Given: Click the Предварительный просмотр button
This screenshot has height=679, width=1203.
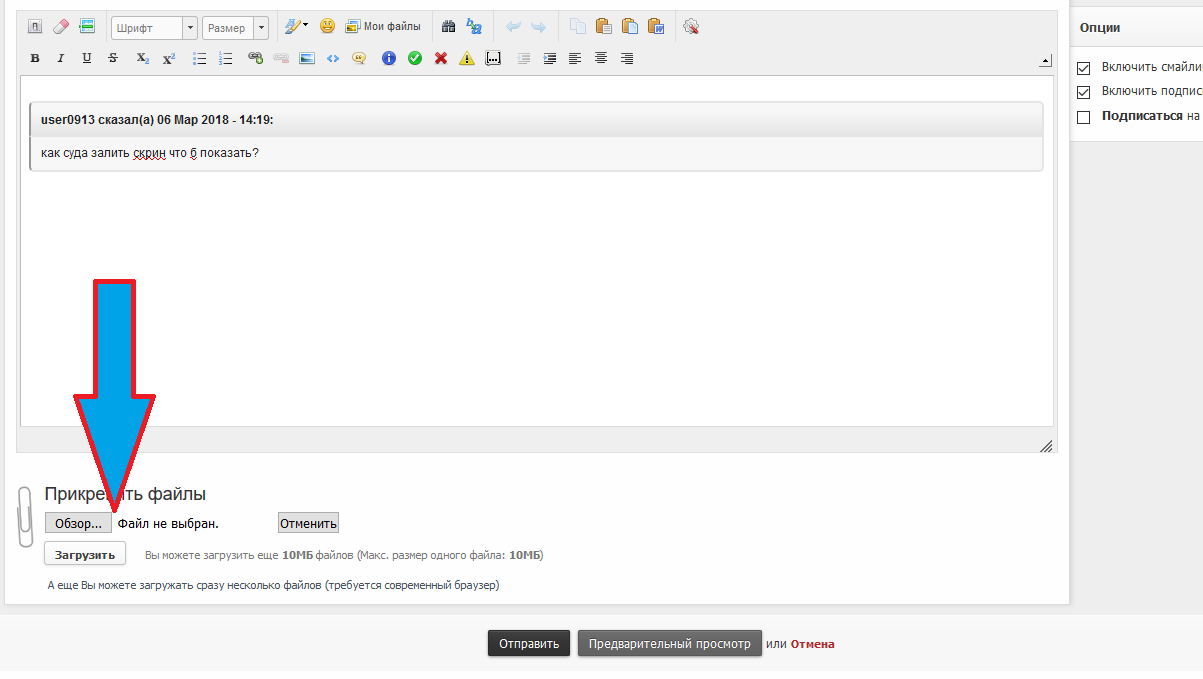Looking at the screenshot, I should point(669,644).
